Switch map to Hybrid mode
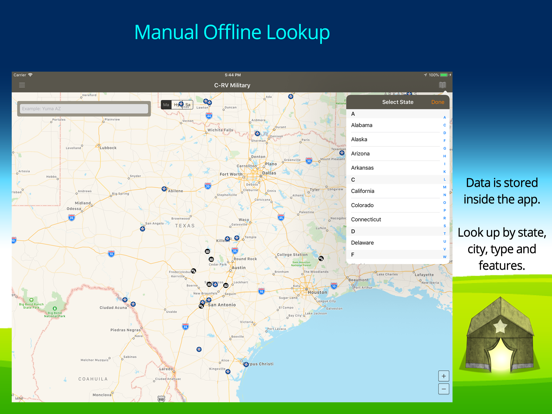The image size is (552, 414). [x=177, y=105]
